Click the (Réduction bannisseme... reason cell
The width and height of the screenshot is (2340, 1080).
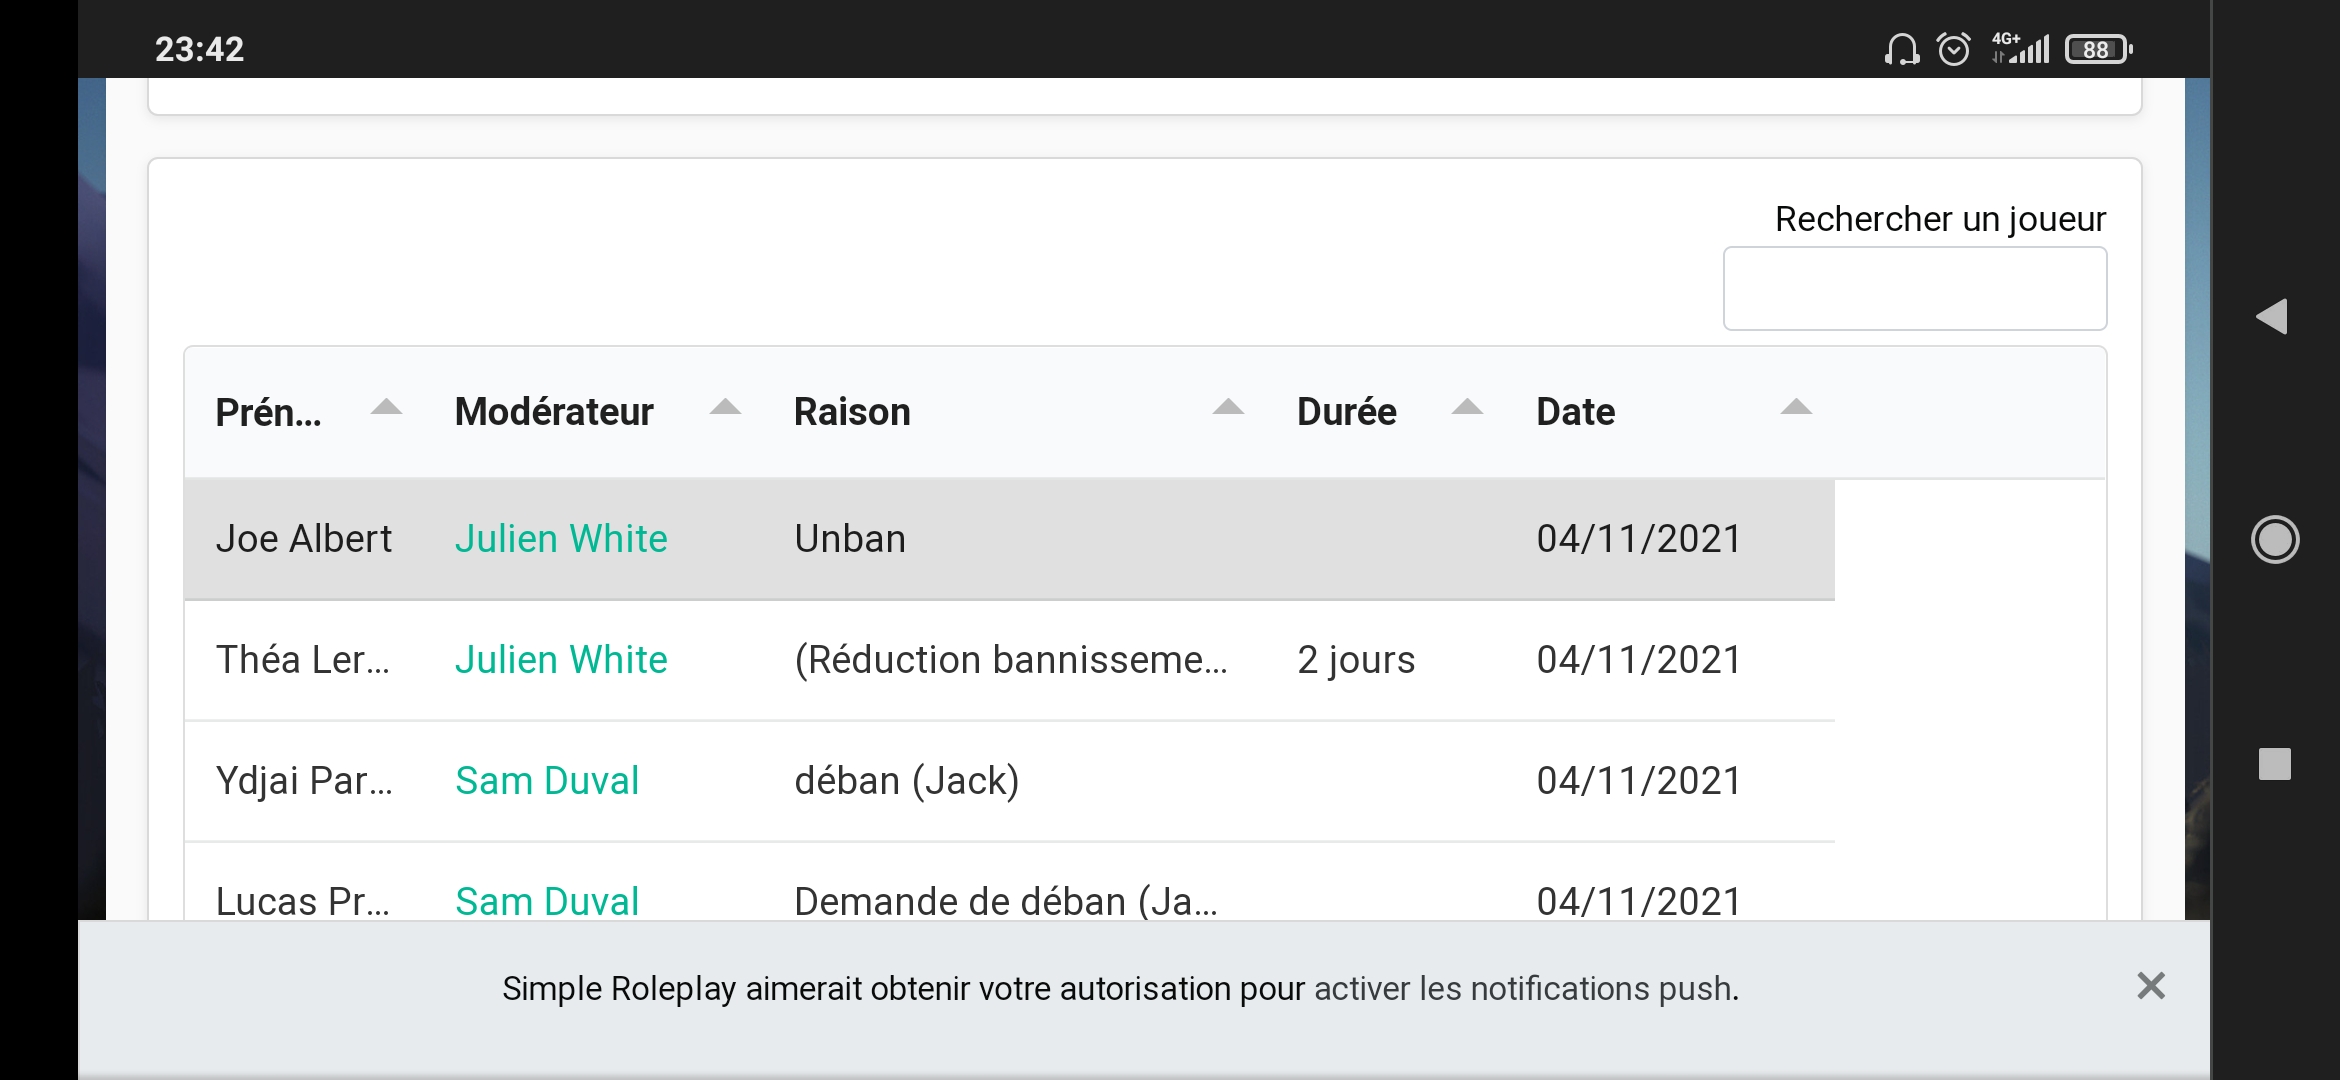(1011, 660)
